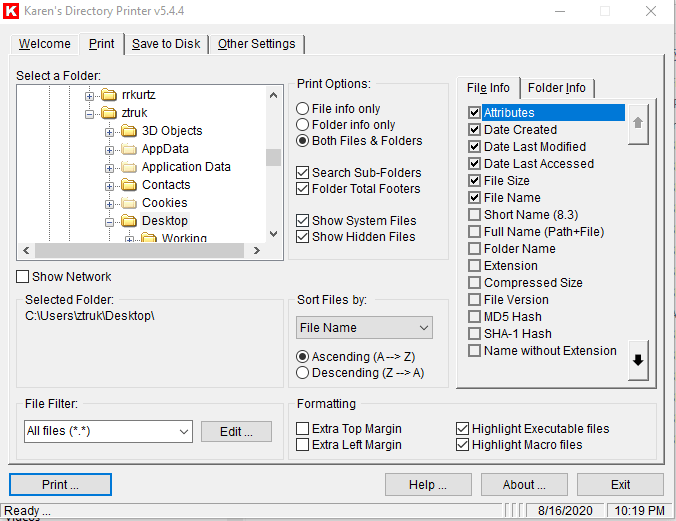Click folder tree scroll-right arrow
Image resolution: width=676 pixels, height=521 pixels.
[x=257, y=250]
